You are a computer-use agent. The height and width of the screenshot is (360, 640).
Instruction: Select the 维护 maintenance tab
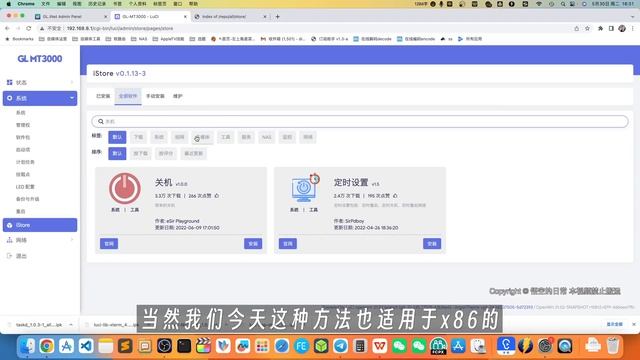(x=178, y=96)
